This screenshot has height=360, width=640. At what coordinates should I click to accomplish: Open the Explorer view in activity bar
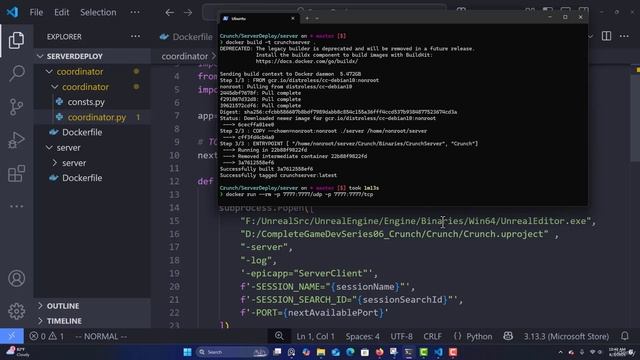tap(16, 40)
